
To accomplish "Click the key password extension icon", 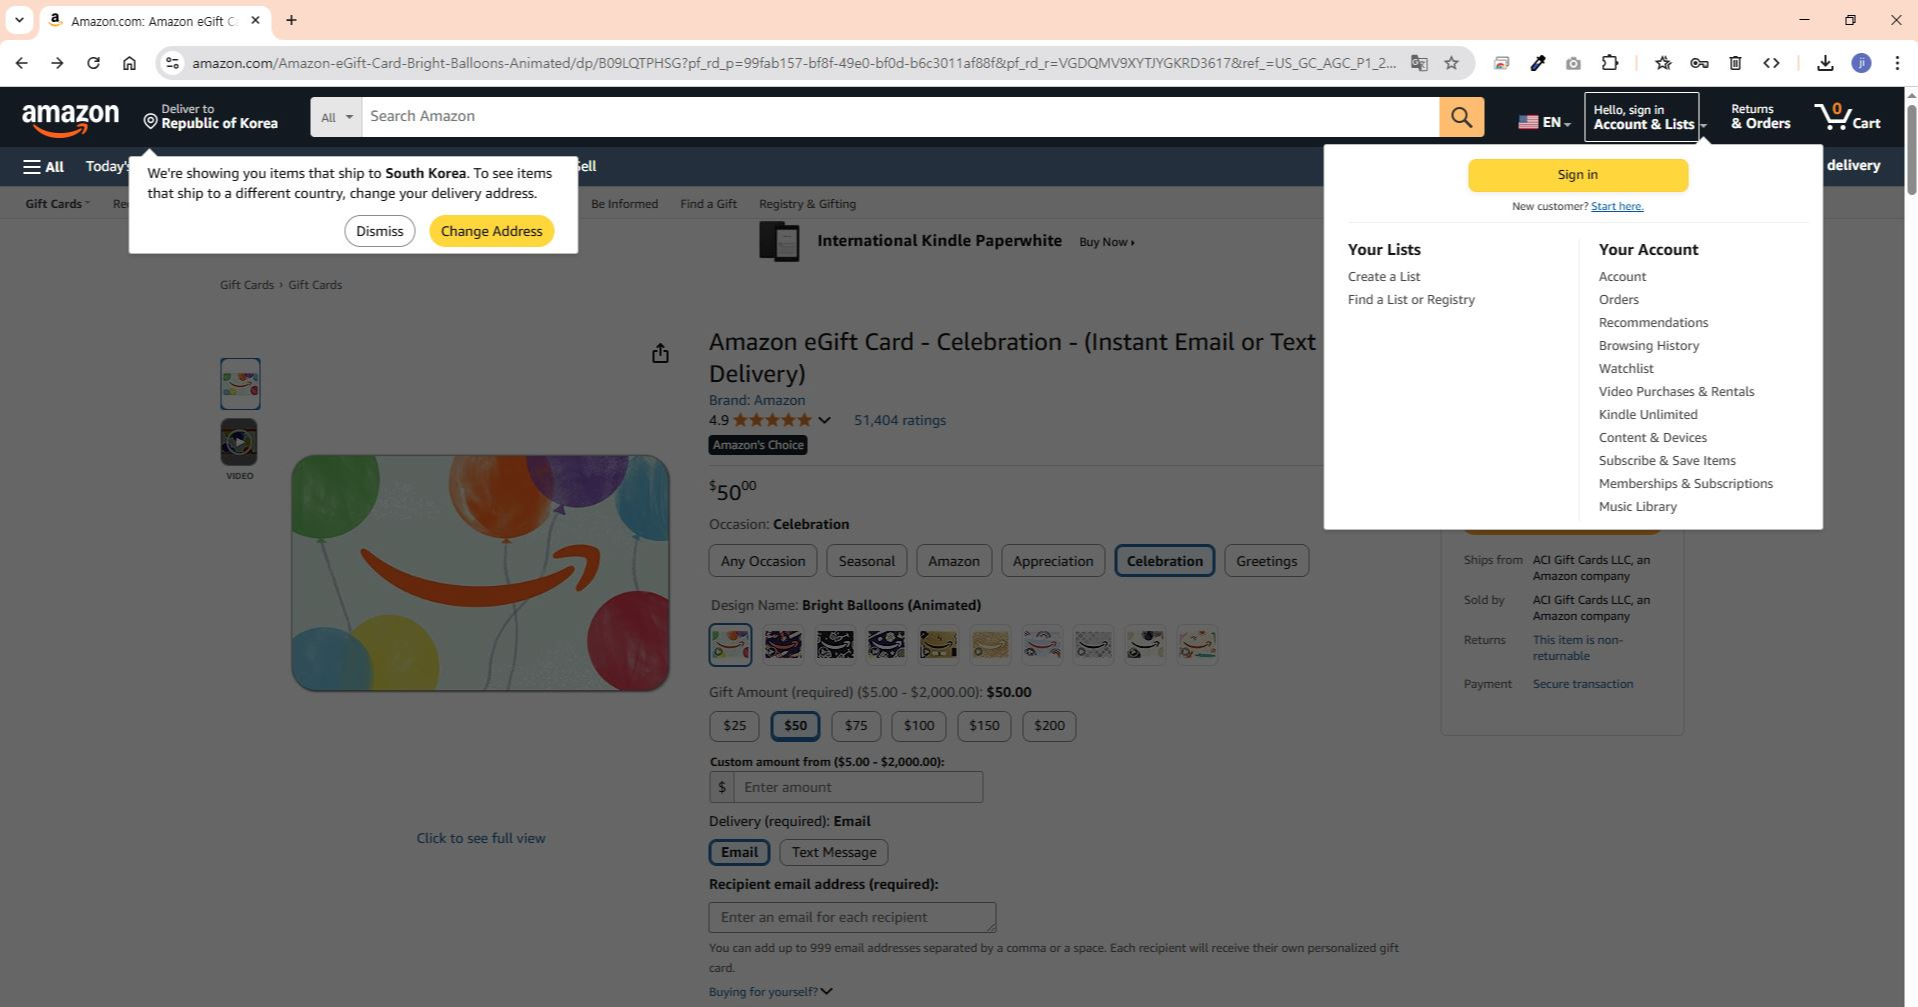I will pos(1699,63).
